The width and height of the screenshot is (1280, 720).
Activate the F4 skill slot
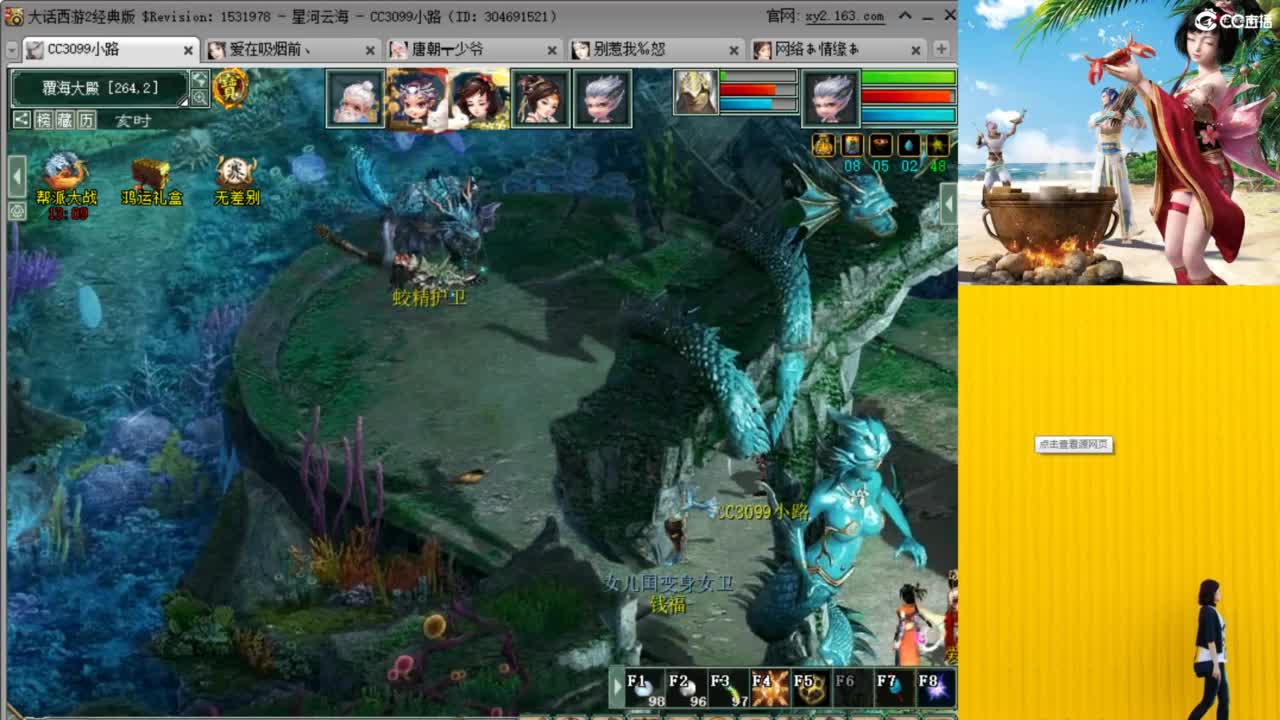pos(770,689)
